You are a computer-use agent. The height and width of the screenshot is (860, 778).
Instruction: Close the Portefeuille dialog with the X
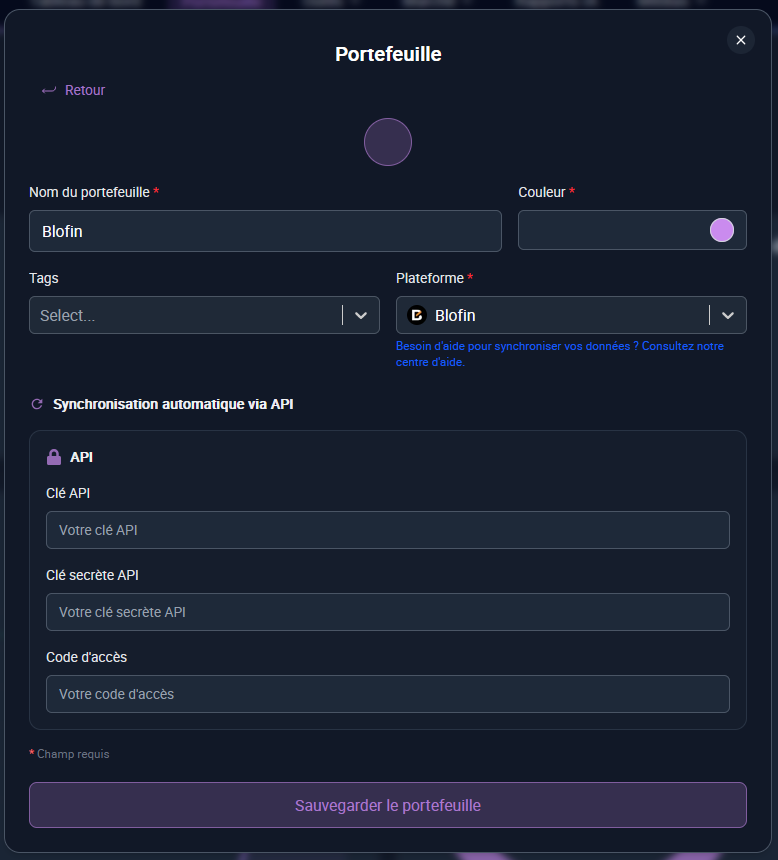tap(740, 40)
